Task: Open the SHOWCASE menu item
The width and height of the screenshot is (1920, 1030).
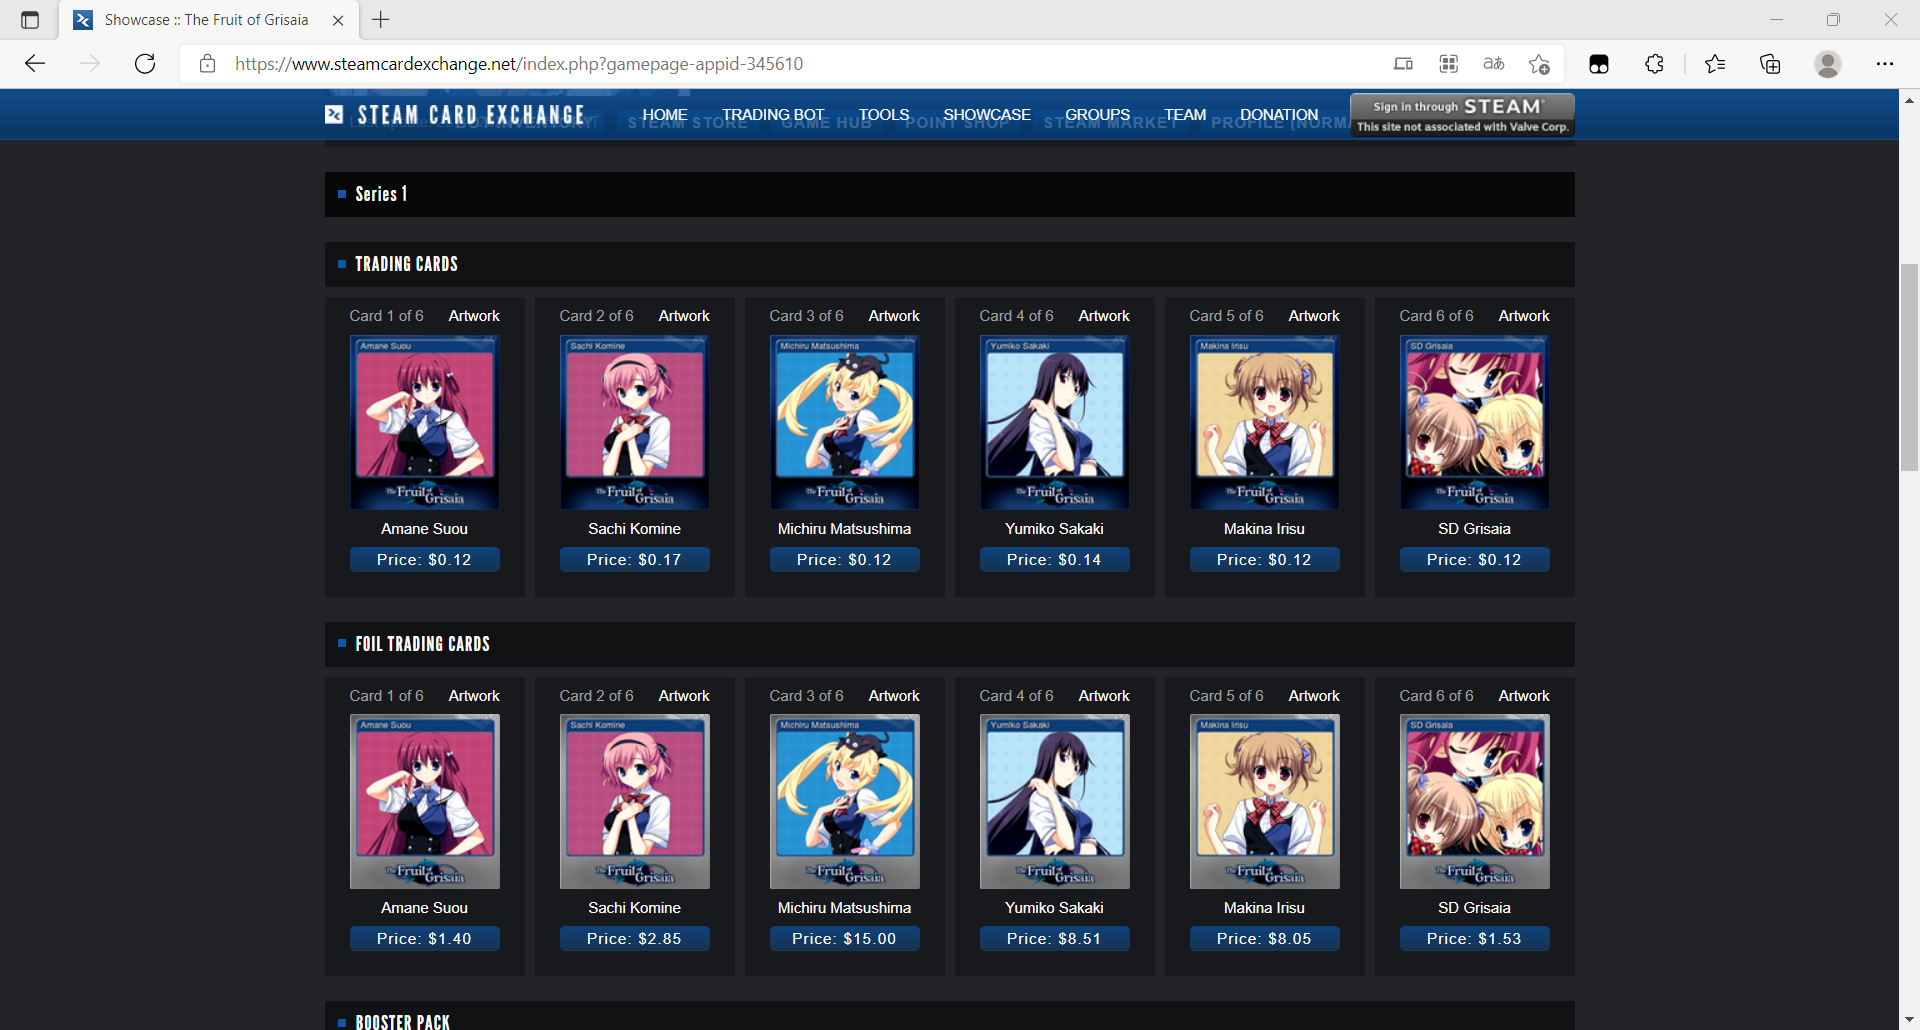Action: click(x=987, y=115)
